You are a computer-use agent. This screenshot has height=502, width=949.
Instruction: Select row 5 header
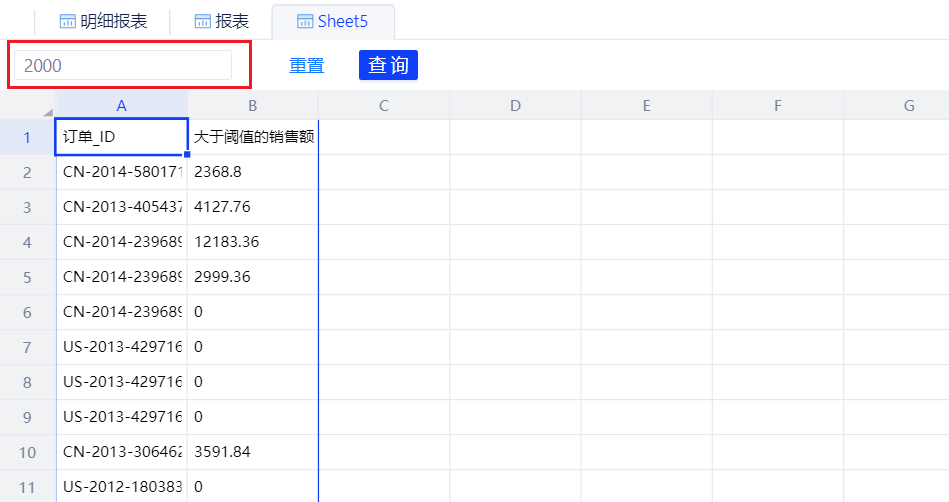coord(28,277)
